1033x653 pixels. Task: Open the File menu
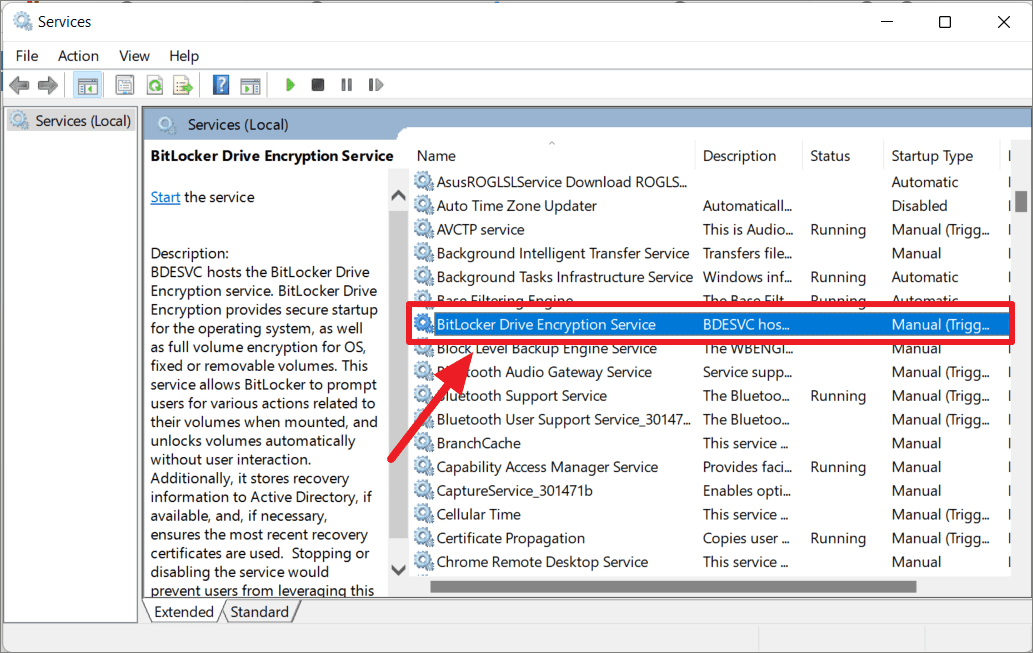(27, 56)
